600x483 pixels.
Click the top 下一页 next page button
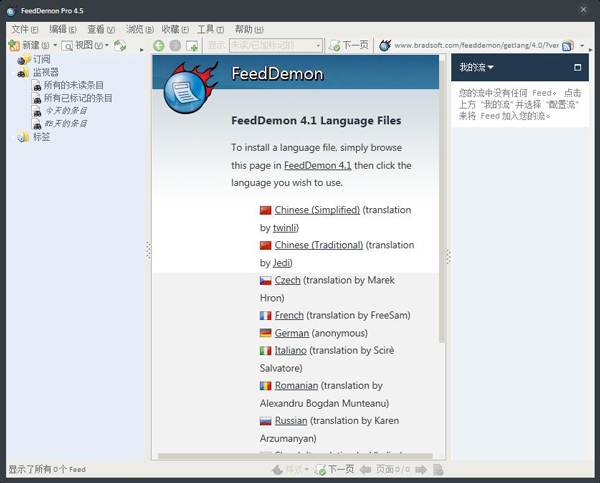click(x=349, y=46)
